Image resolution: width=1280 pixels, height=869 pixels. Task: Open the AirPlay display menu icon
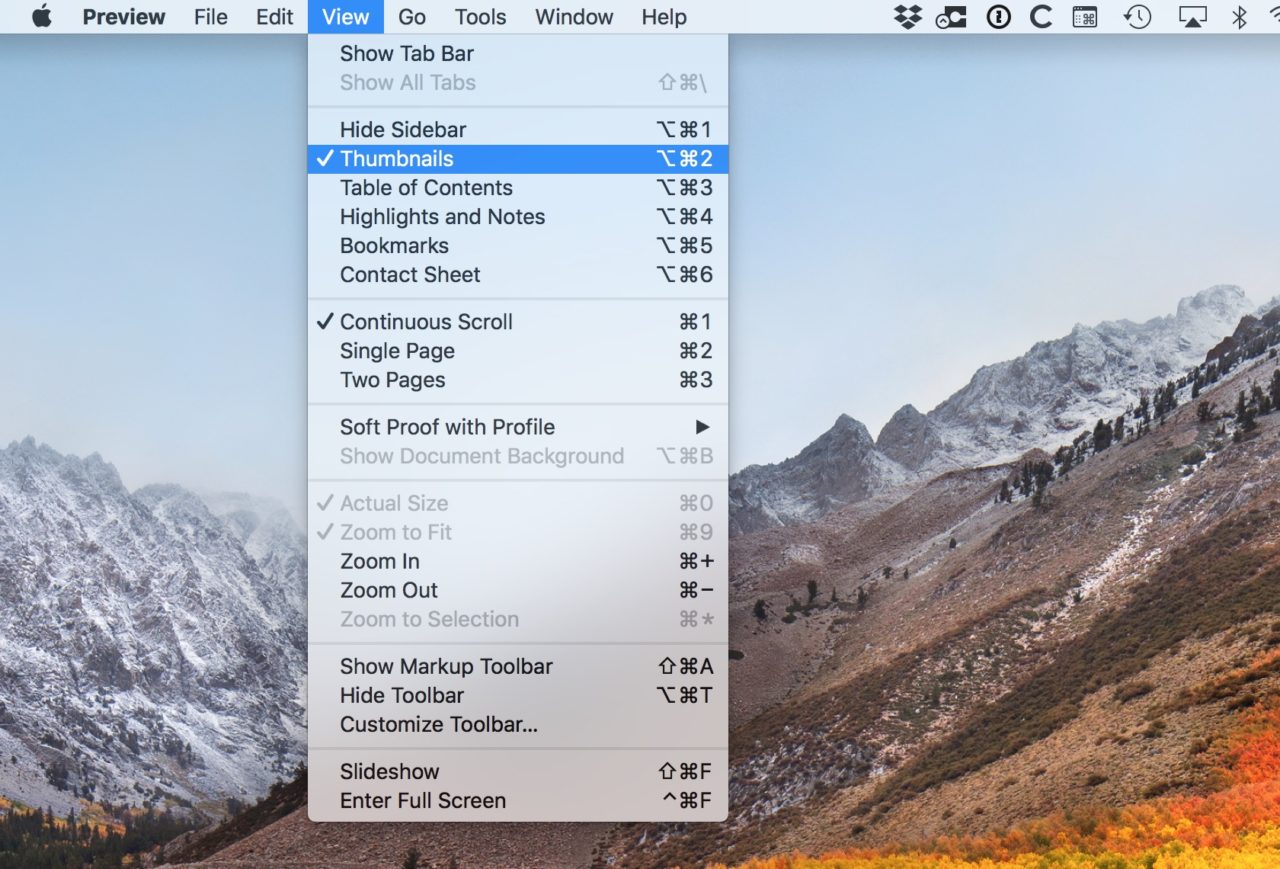pos(1192,16)
